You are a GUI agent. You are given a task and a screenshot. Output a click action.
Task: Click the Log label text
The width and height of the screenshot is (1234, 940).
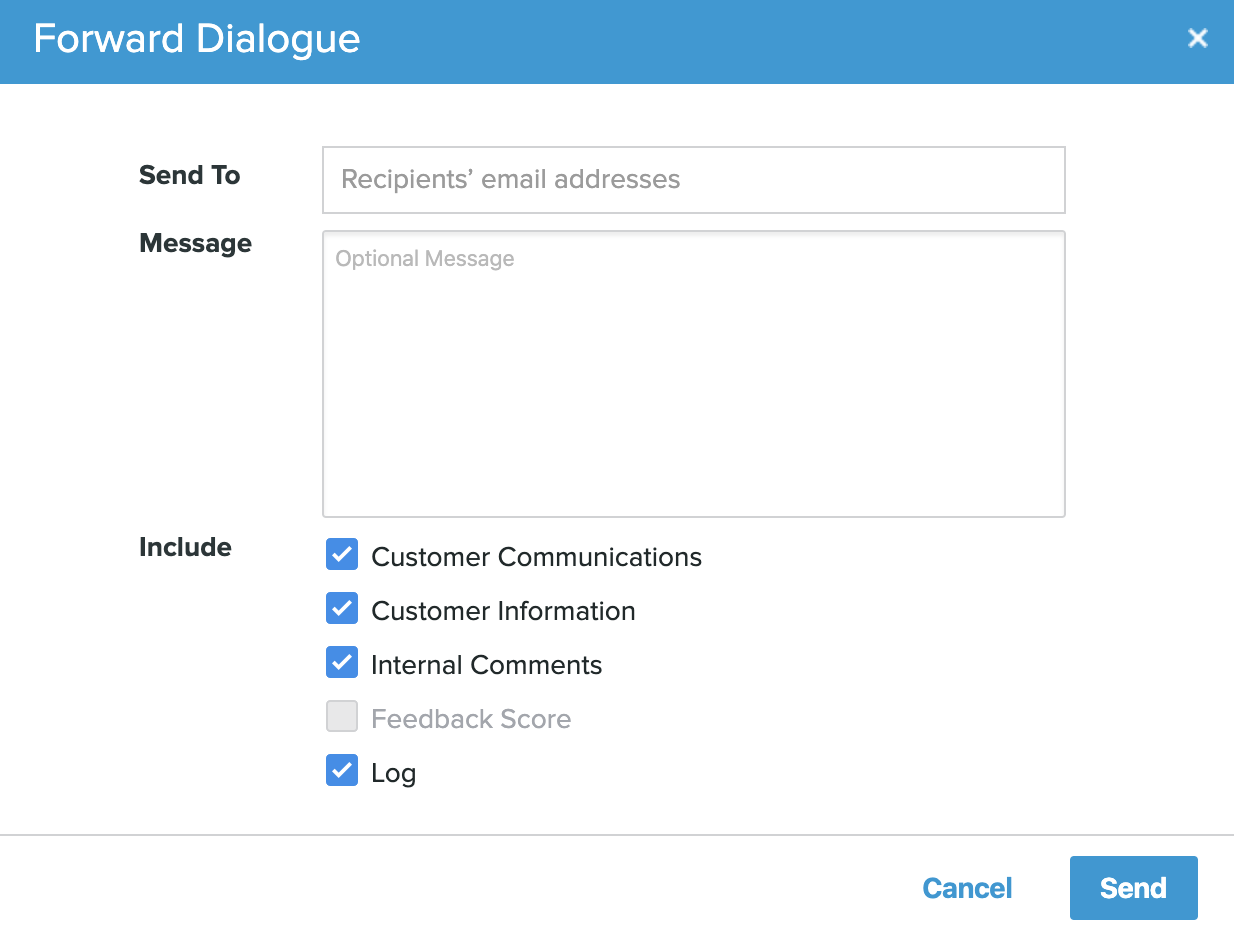pyautogui.click(x=393, y=773)
